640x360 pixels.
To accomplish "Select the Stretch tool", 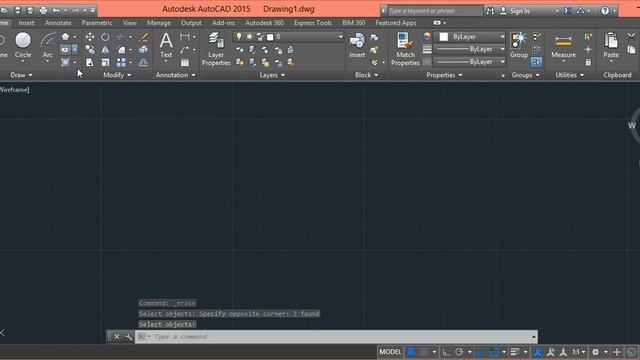I will [90, 62].
